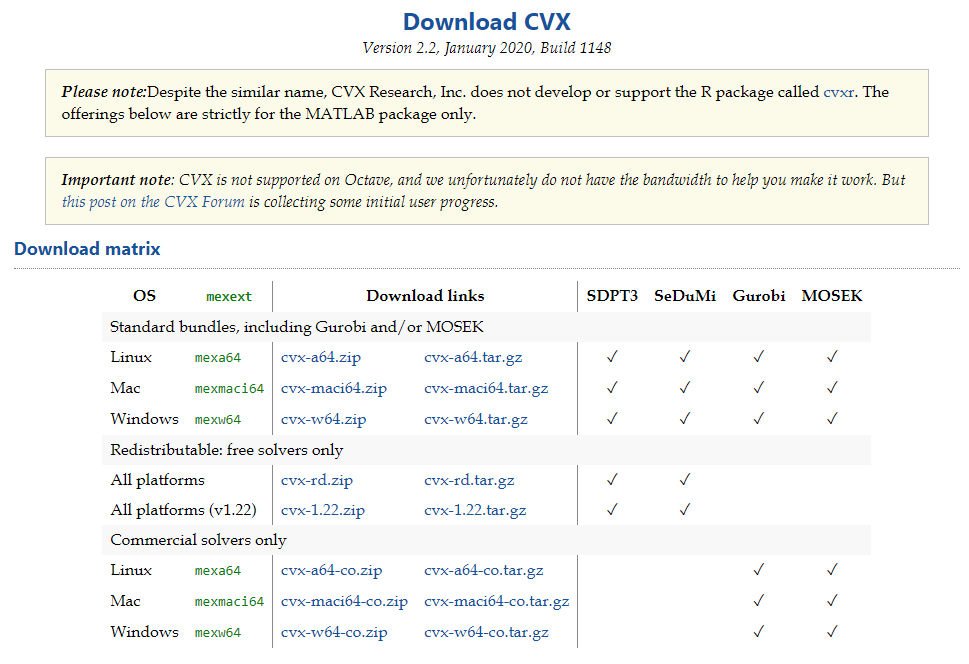The width and height of the screenshot is (969, 664).
Task: Click the cvx-w64-co.tar.gz link
Action: click(x=487, y=633)
